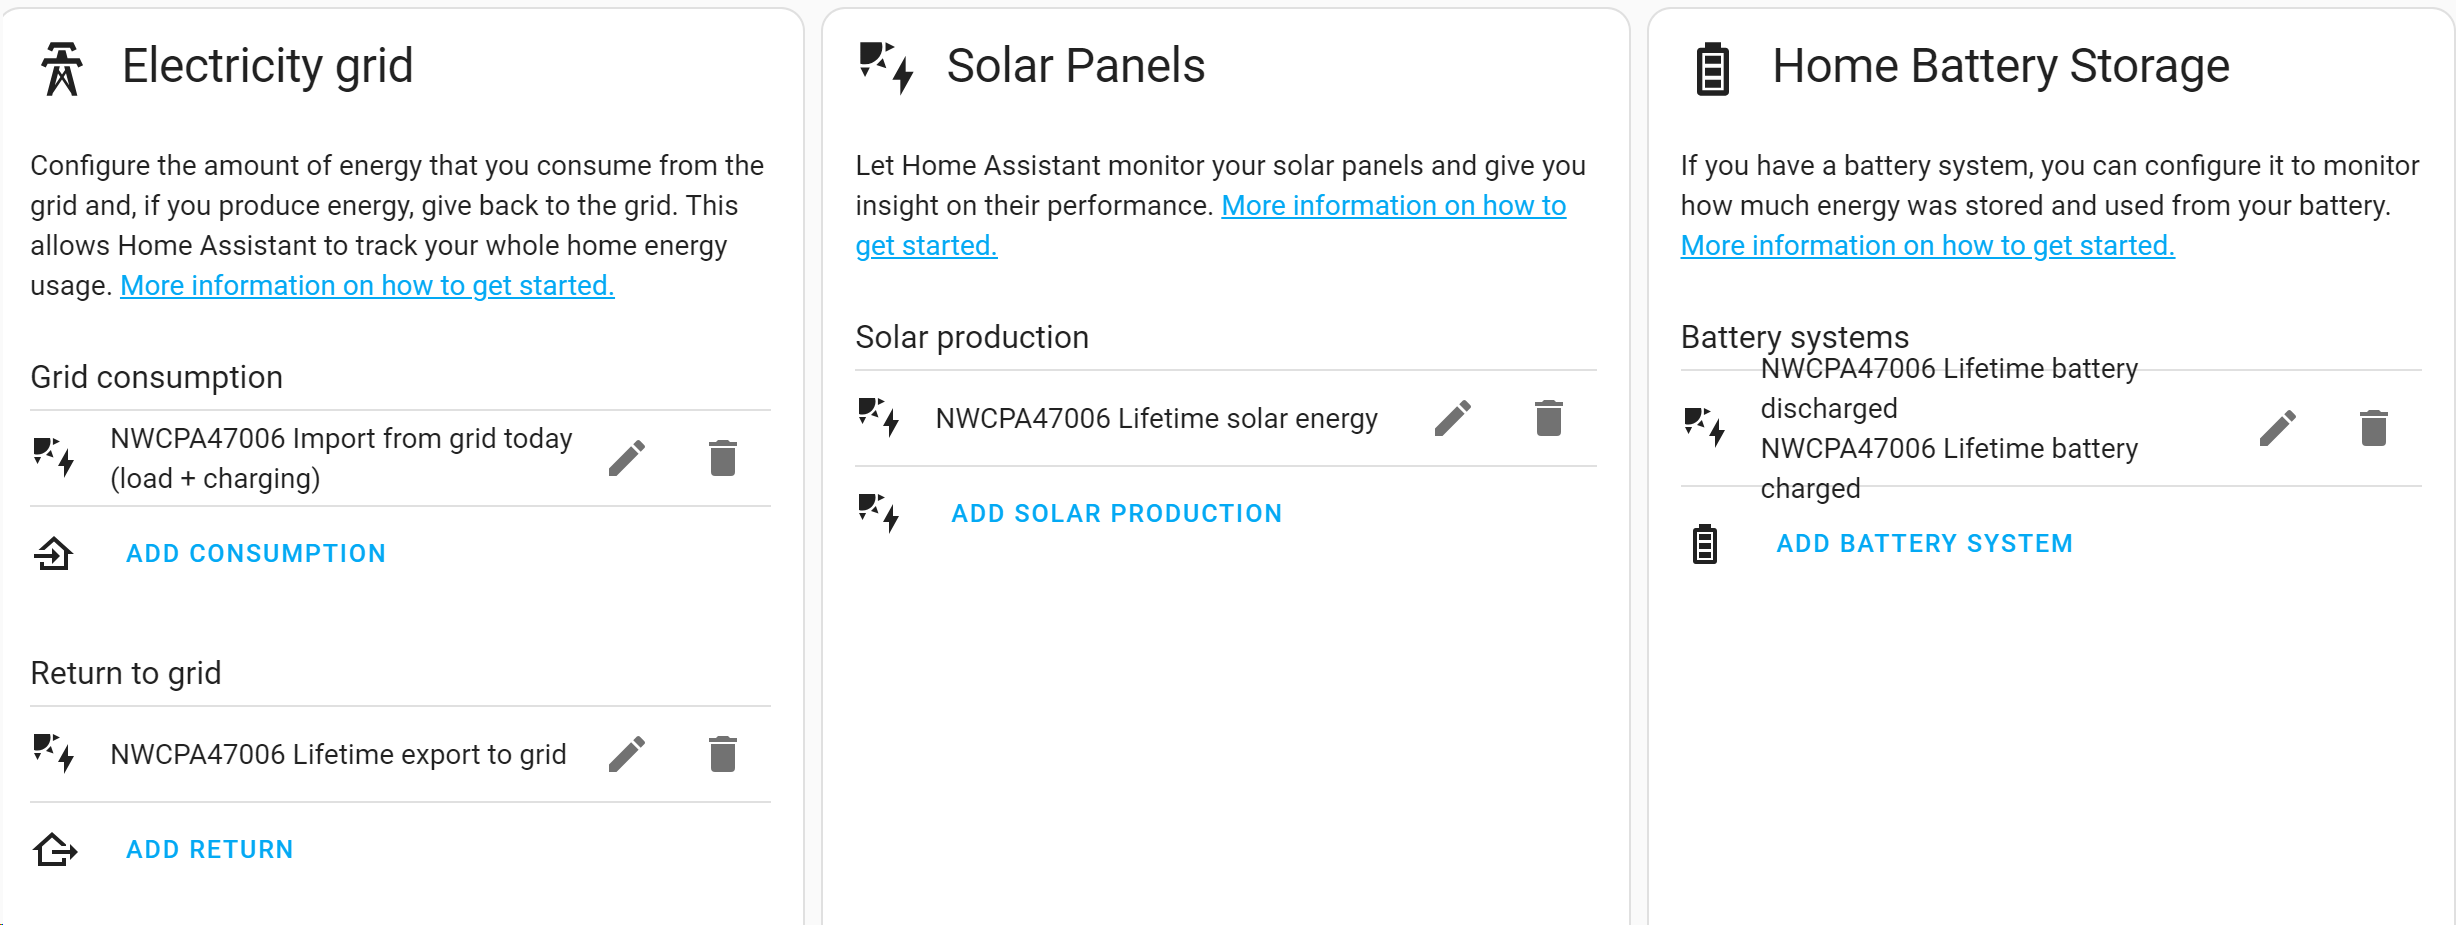Open the Solar Panels more information link
The width and height of the screenshot is (2456, 925).
pos(1393,206)
